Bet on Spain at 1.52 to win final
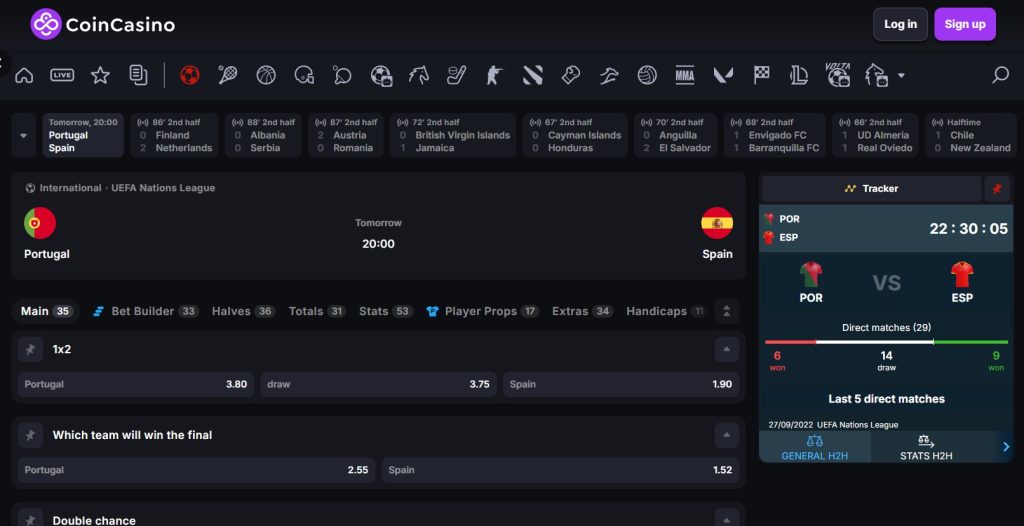This screenshot has height=526, width=1024. pos(560,470)
